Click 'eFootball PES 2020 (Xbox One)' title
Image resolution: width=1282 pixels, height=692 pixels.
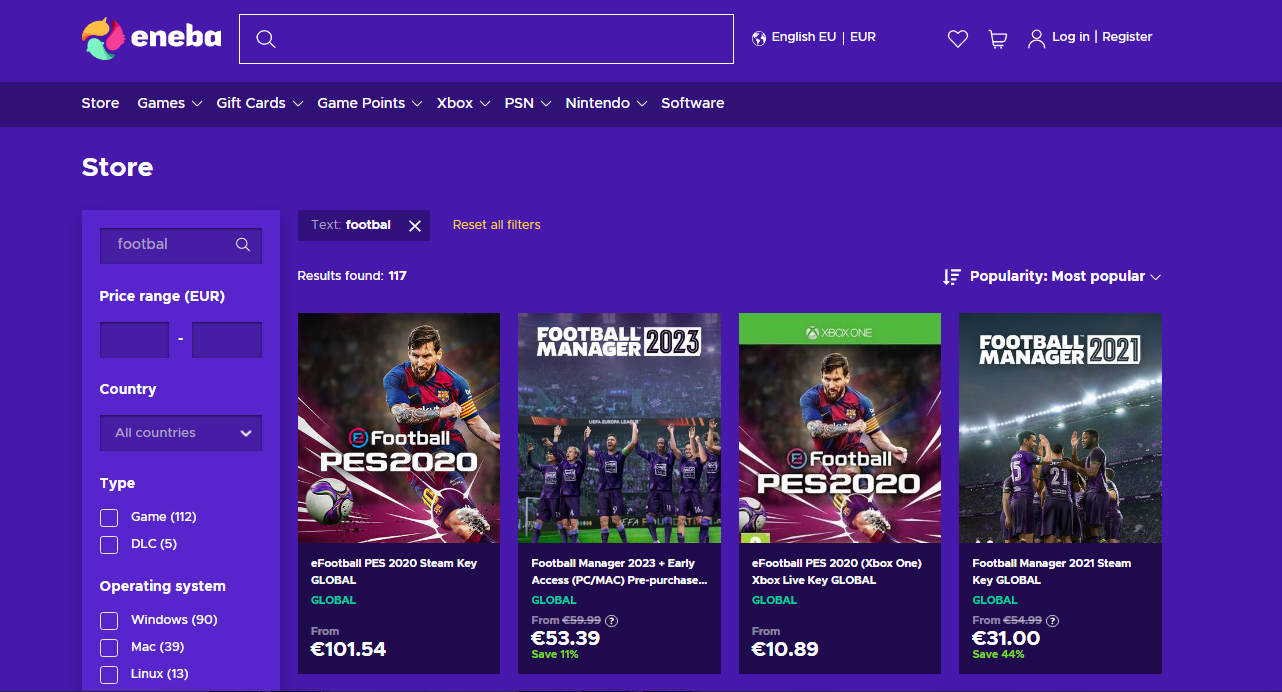point(837,571)
